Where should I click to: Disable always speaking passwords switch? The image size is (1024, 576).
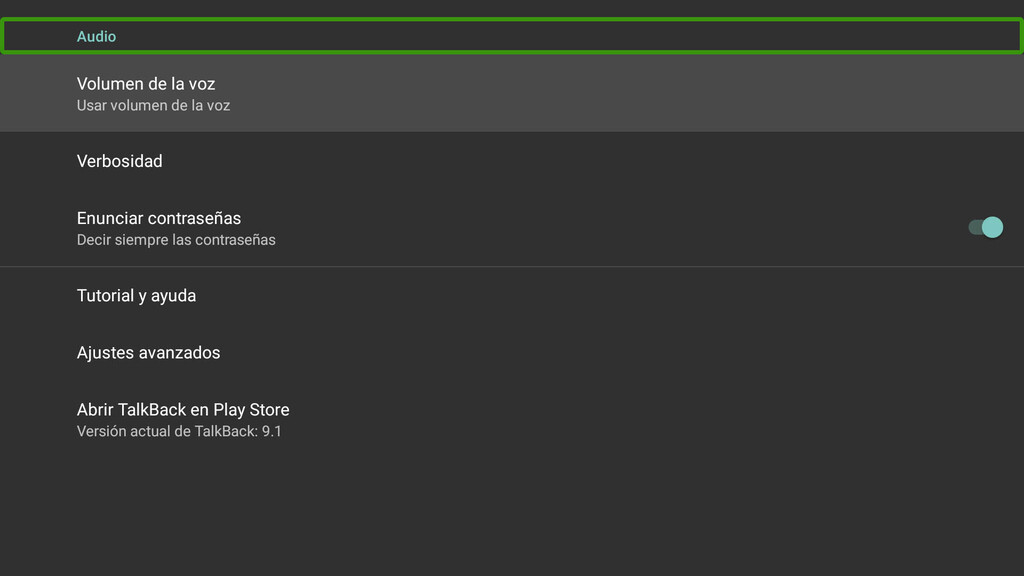point(985,228)
